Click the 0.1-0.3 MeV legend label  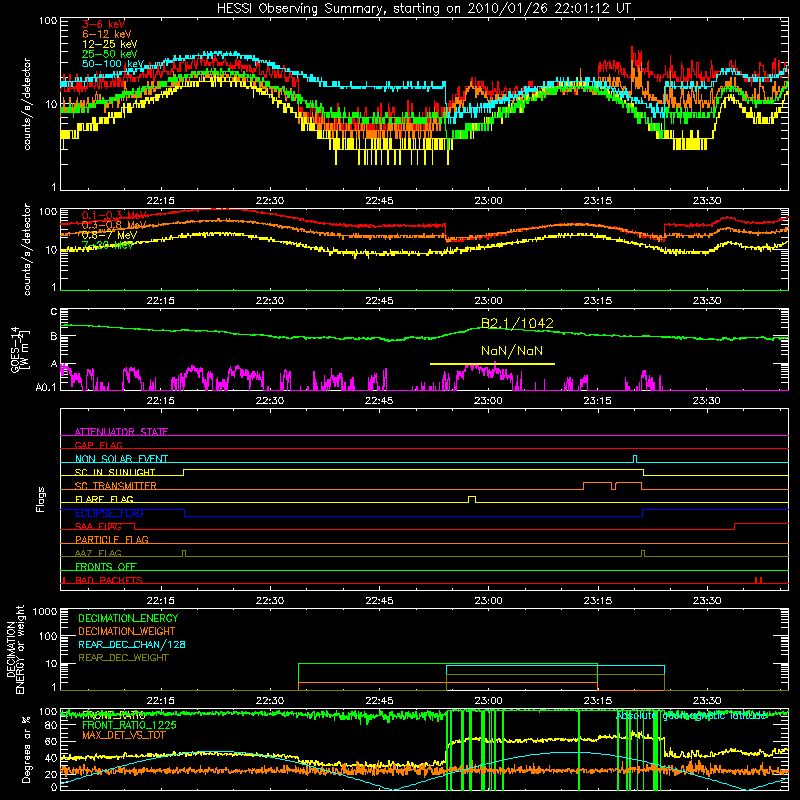pos(114,215)
